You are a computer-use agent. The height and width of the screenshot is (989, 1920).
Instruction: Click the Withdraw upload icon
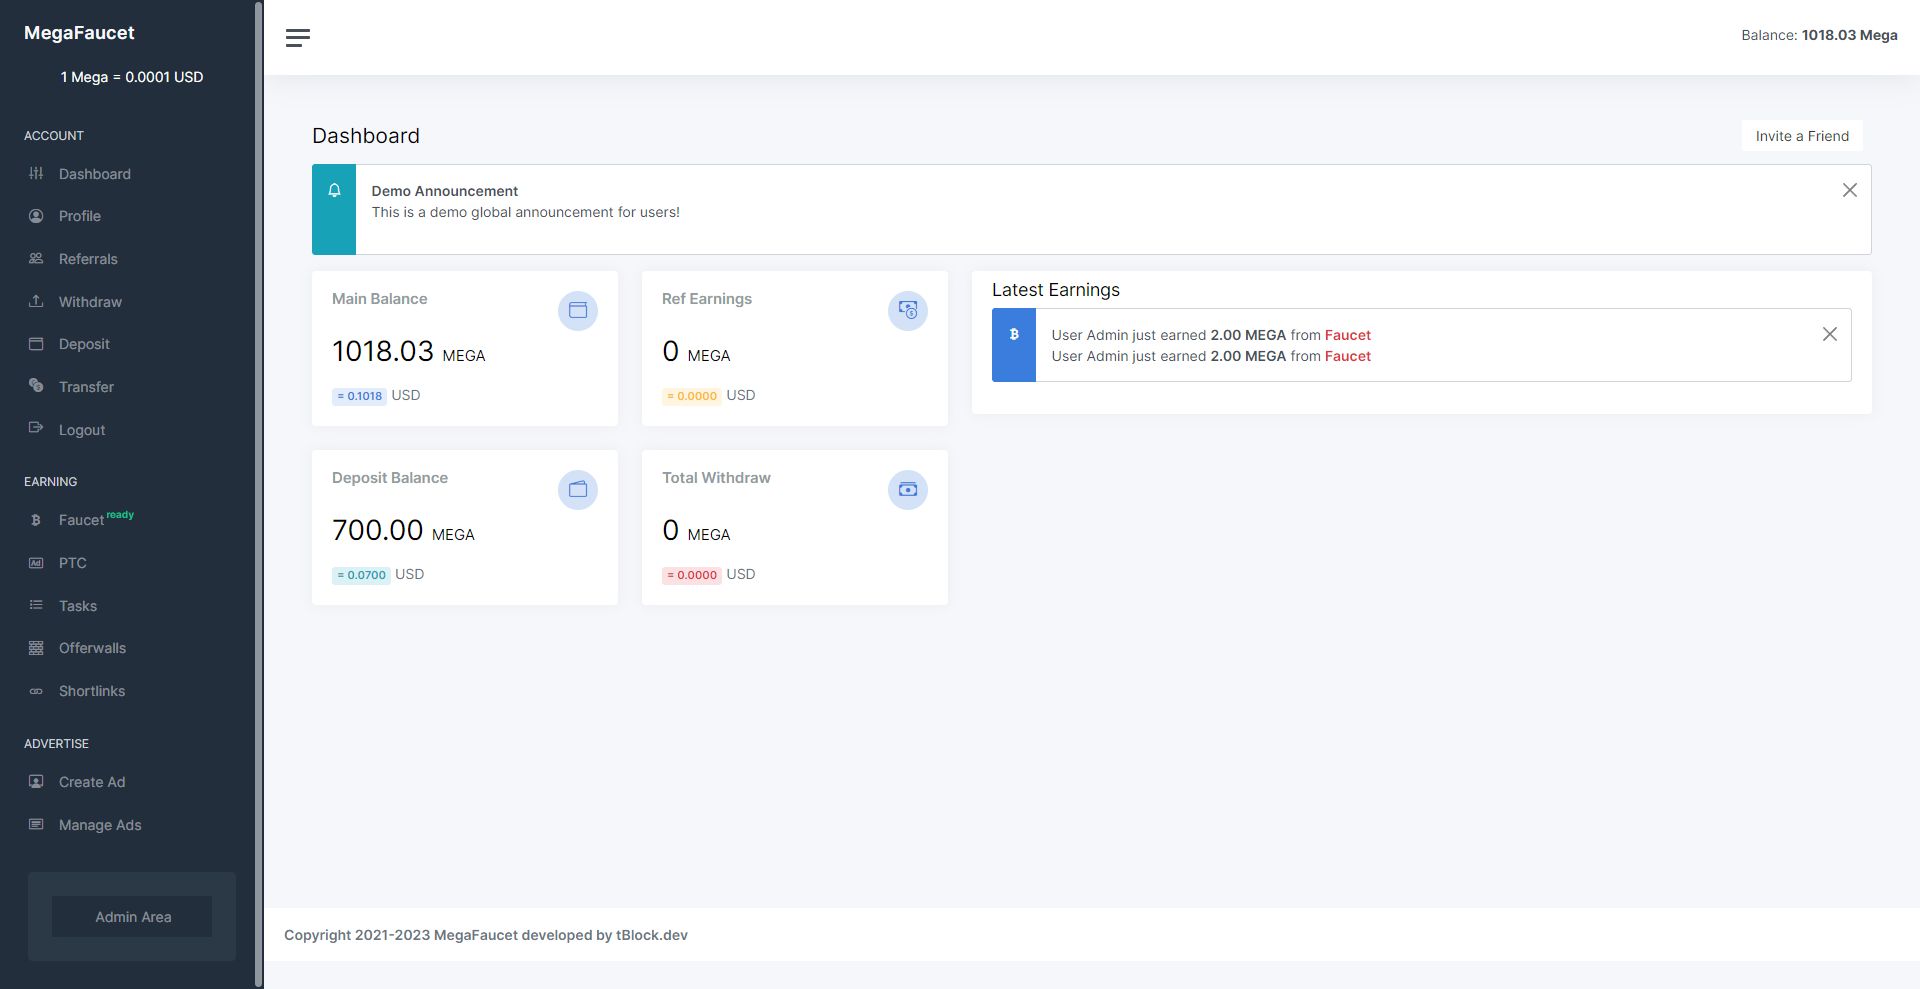[x=36, y=302]
